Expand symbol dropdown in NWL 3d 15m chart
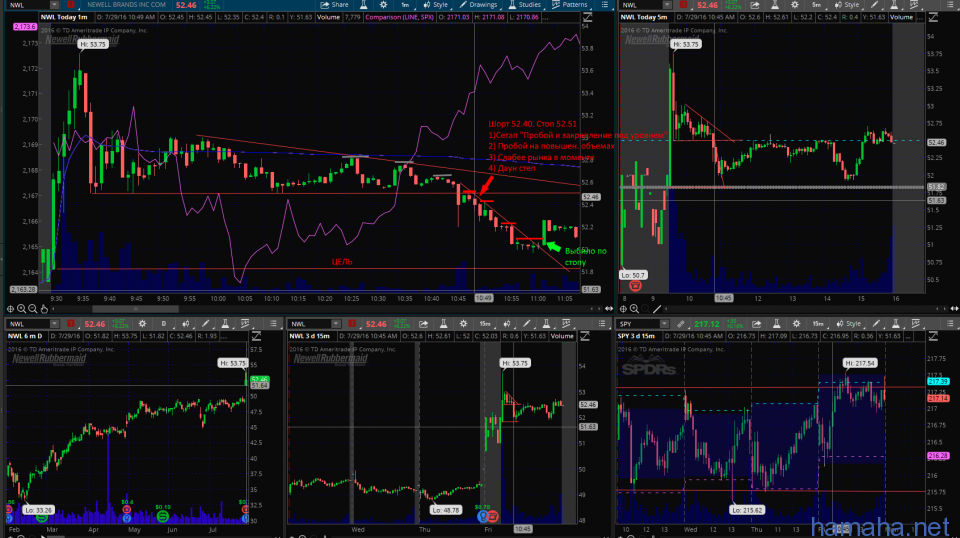Image resolution: width=960 pixels, height=538 pixels. (336, 324)
